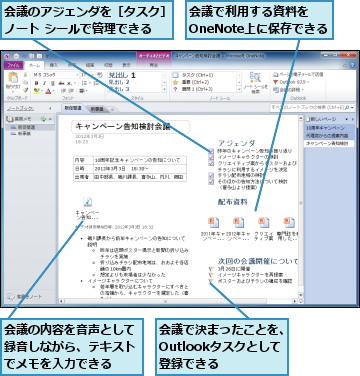
Task: Click the Cut scissors icon
Action: pyautogui.click(x=25, y=75)
